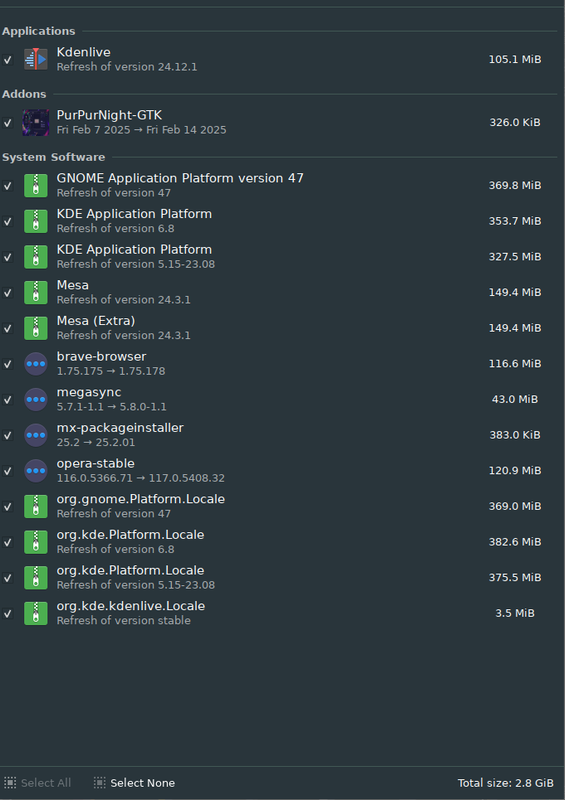Untick the opera-stable checkbox
Screen dimensions: 565x800
coord(8,471)
